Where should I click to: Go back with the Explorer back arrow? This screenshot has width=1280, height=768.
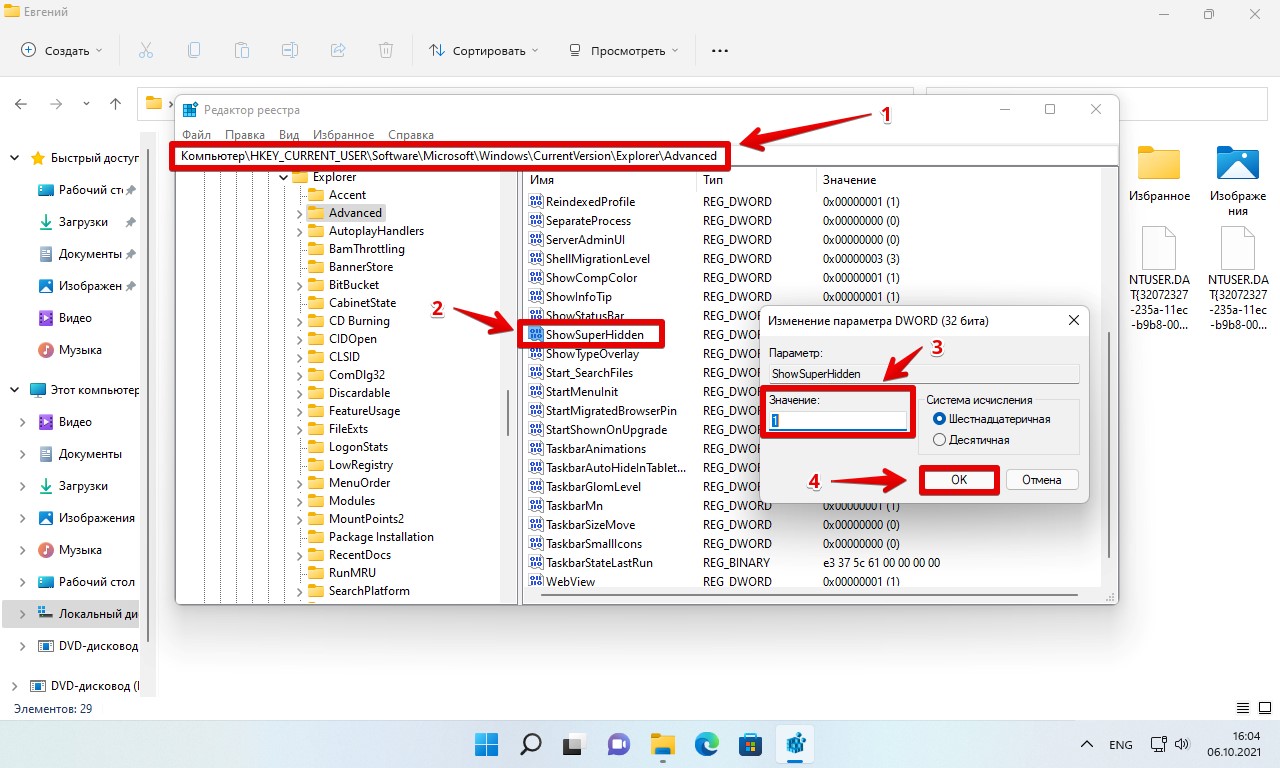[x=22, y=103]
